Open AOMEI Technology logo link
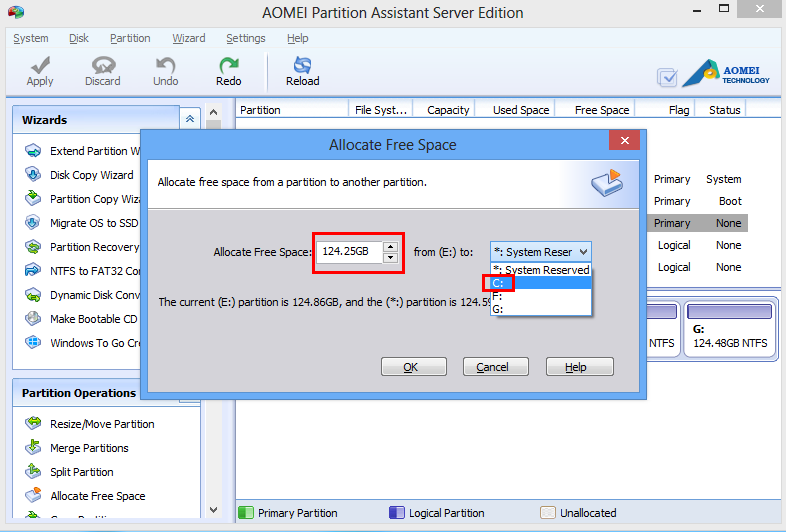Screen dimensions: 786x532 tap(726, 73)
